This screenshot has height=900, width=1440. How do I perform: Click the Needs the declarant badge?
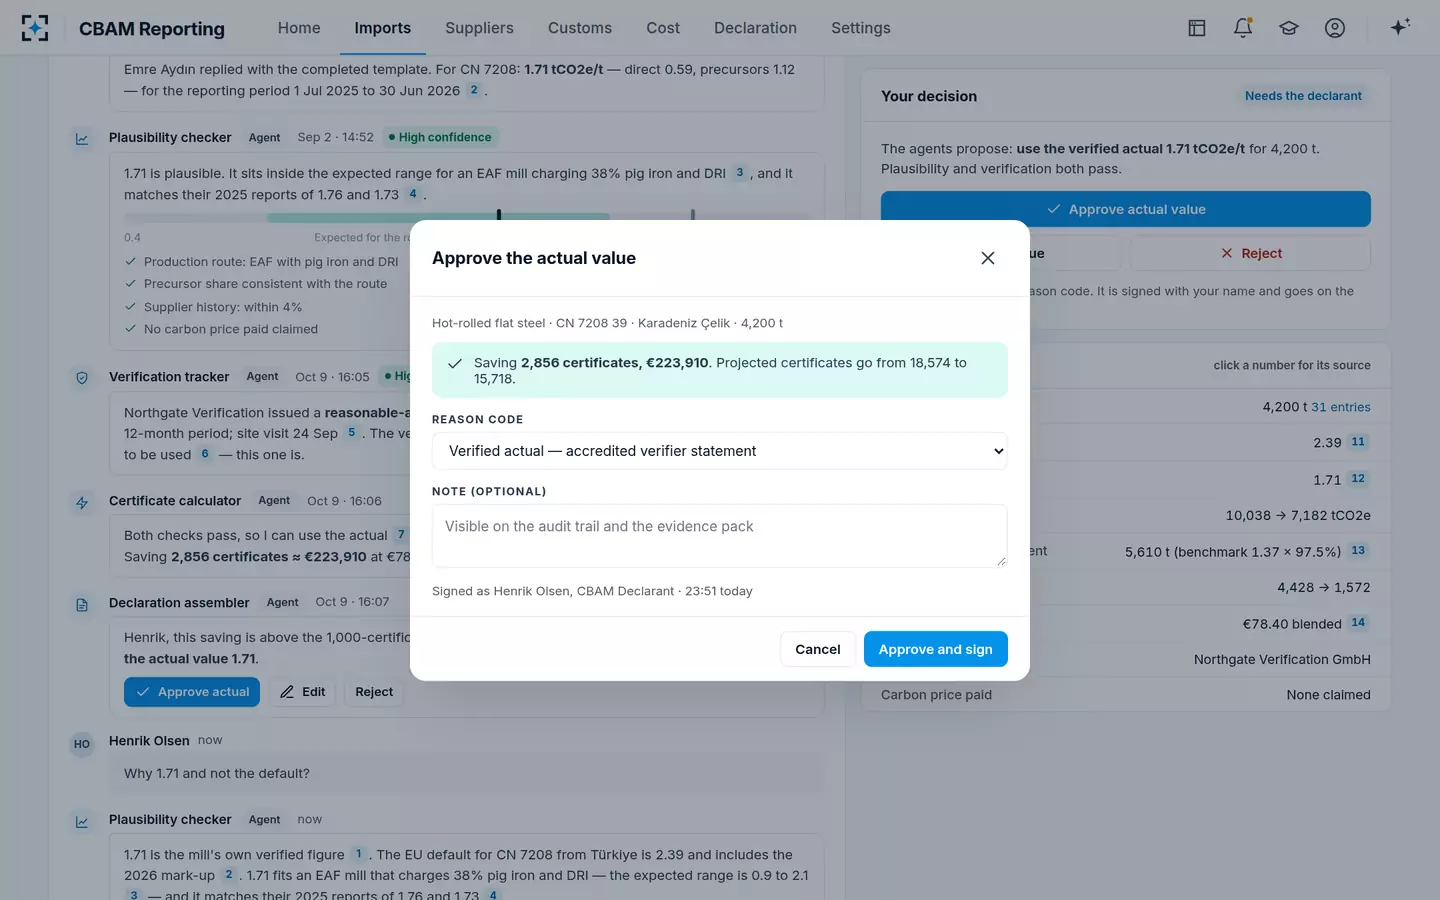tap(1303, 96)
